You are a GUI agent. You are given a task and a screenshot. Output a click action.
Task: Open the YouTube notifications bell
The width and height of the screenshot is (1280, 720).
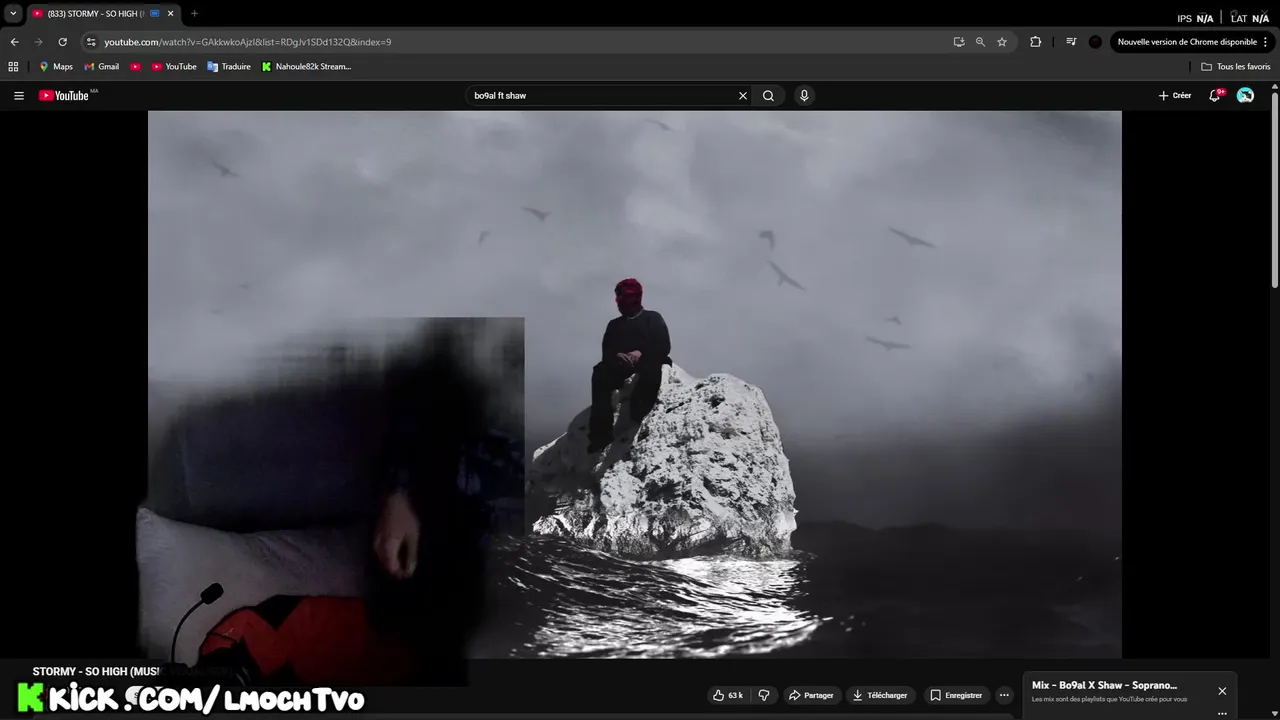pos(1215,96)
